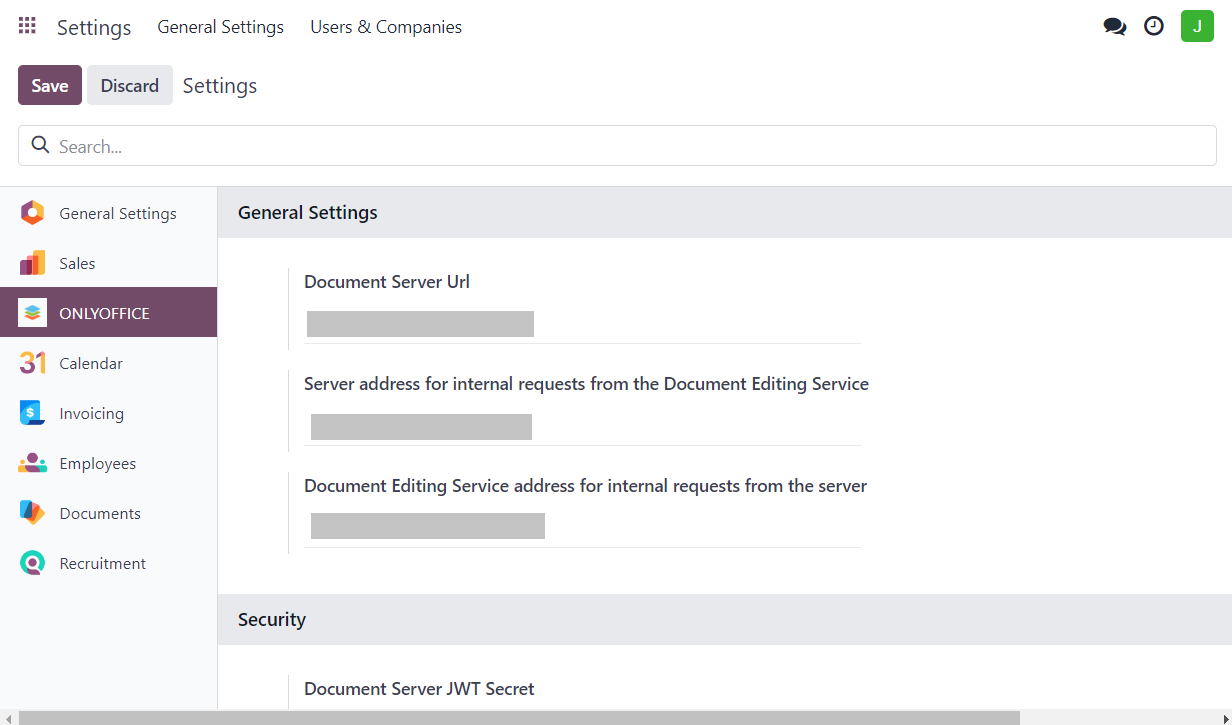Select the ONLYOFFICE layers icon
This screenshot has height=725, width=1232.
click(32, 313)
